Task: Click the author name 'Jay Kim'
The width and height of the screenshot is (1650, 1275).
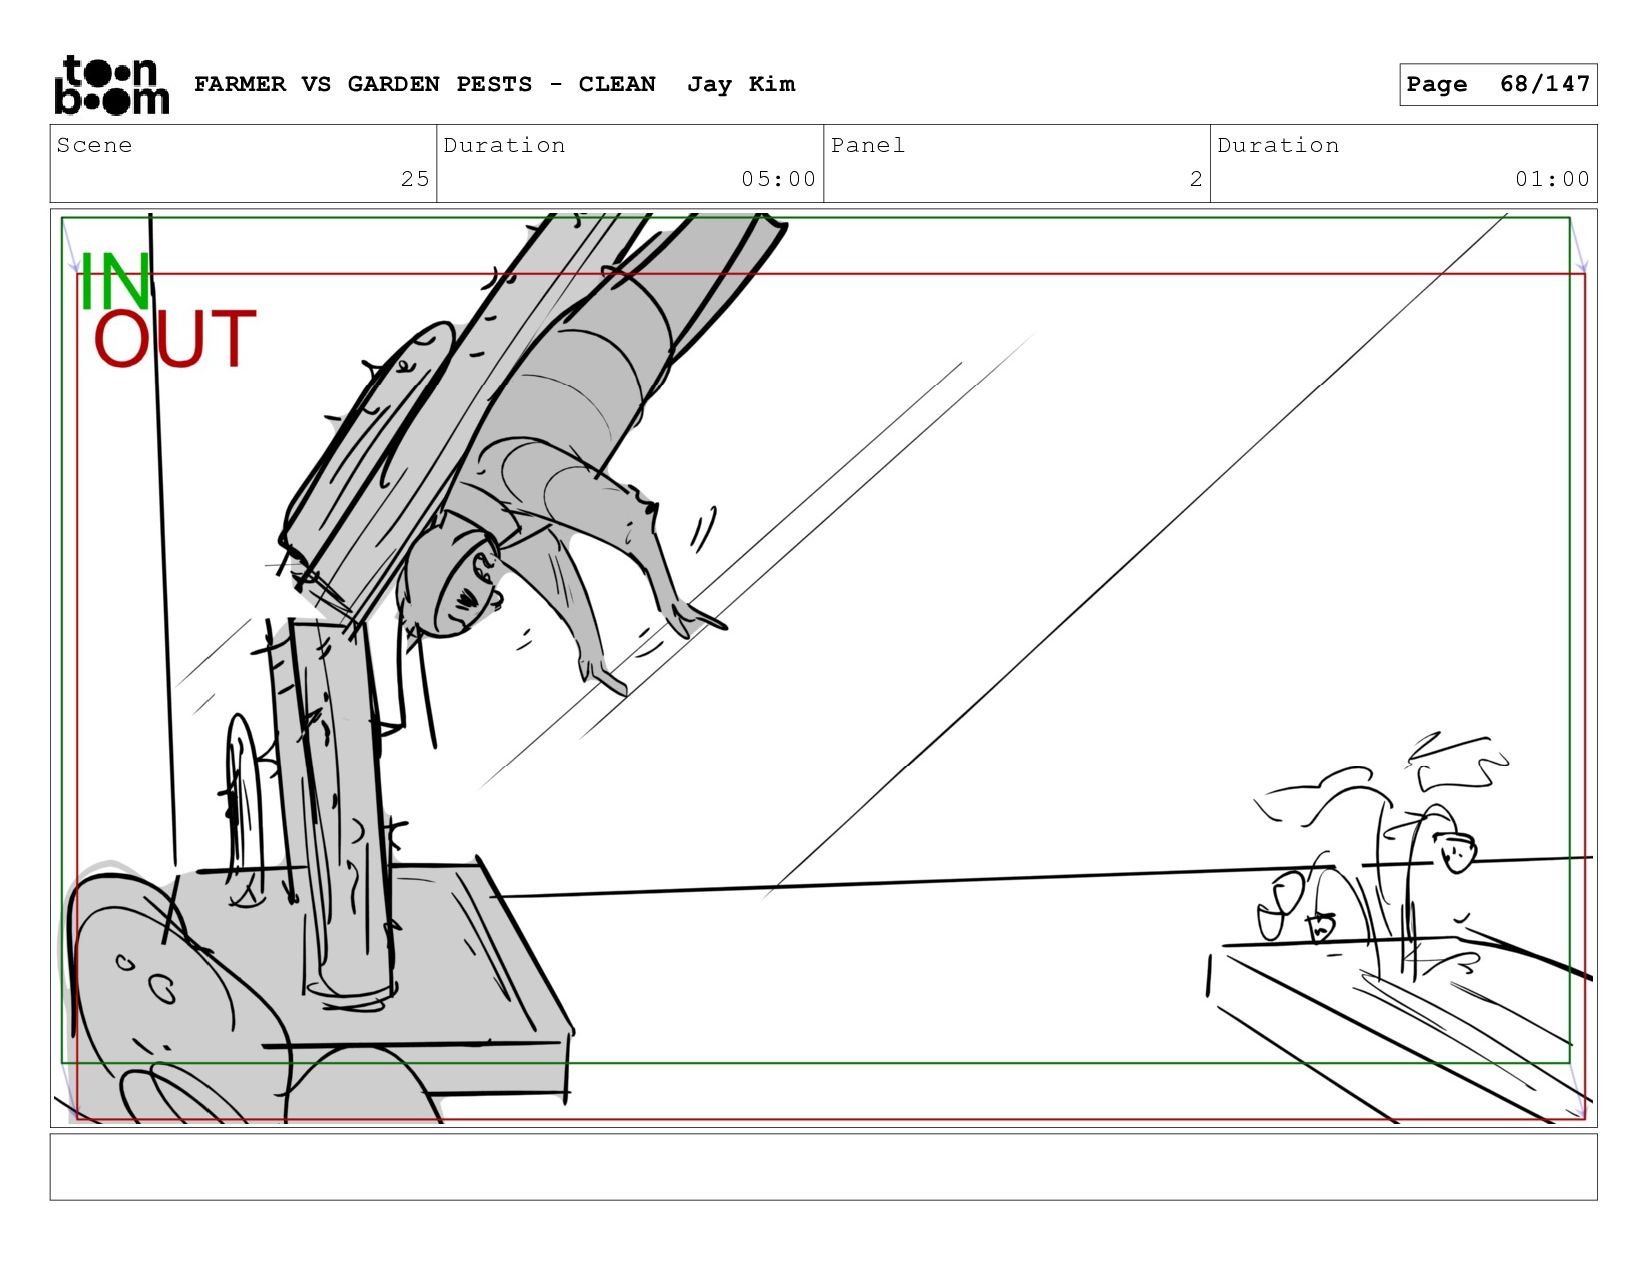Action: (741, 84)
